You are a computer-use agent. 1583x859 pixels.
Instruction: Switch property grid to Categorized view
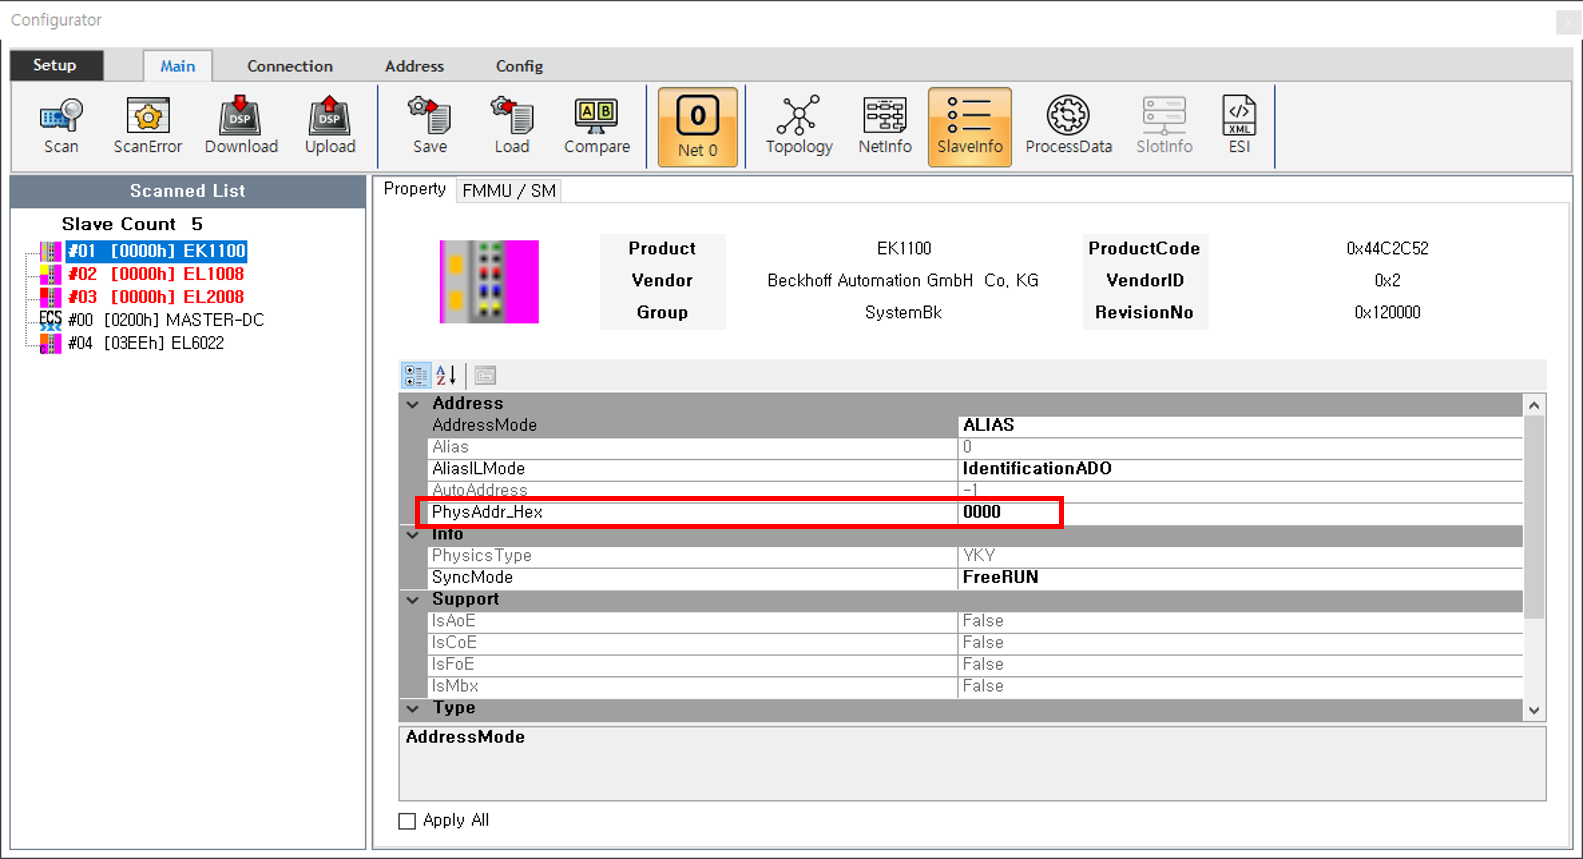coord(416,375)
